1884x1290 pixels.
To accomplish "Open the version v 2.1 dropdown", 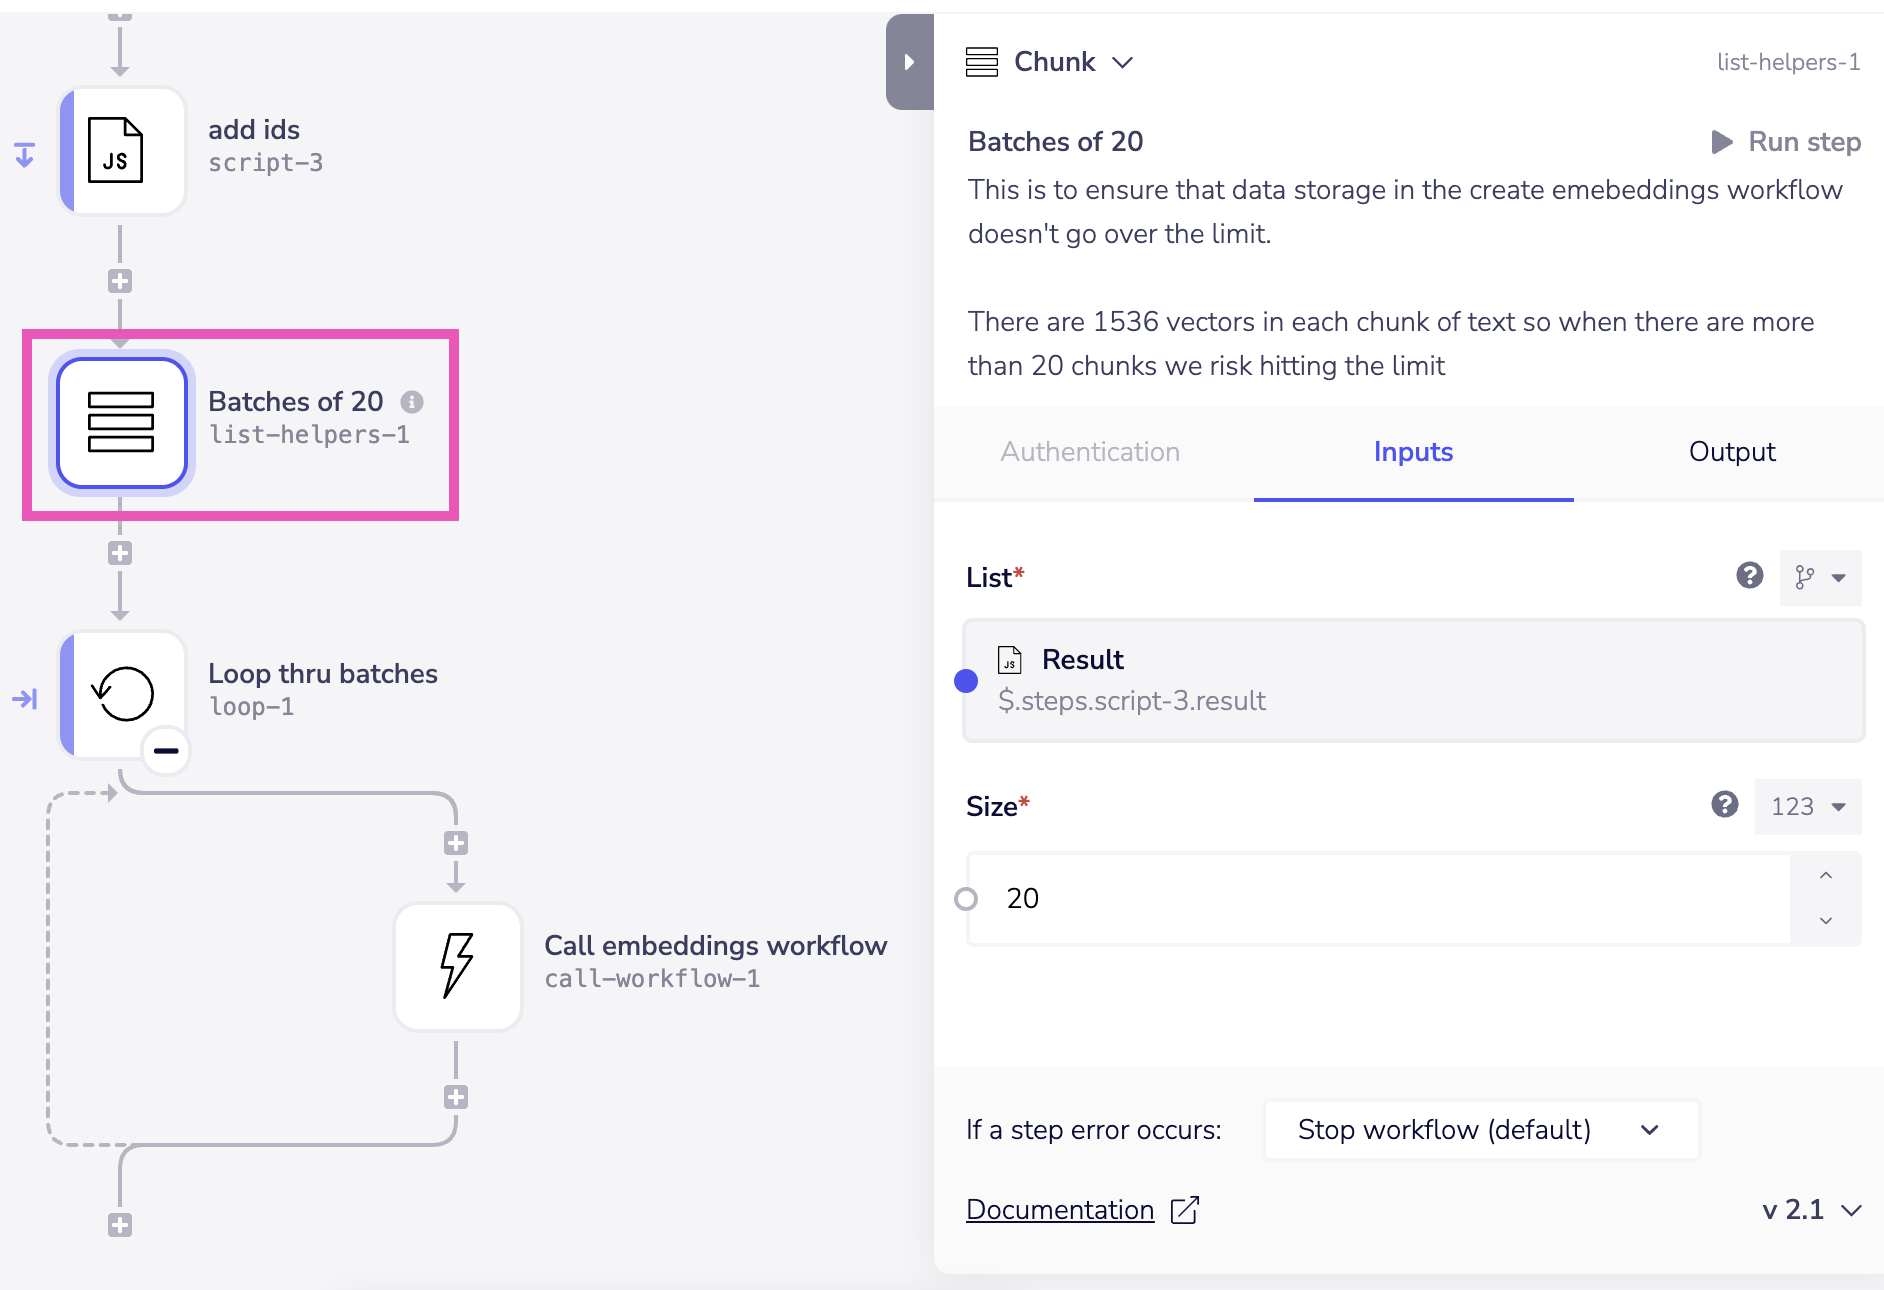I will [1811, 1210].
